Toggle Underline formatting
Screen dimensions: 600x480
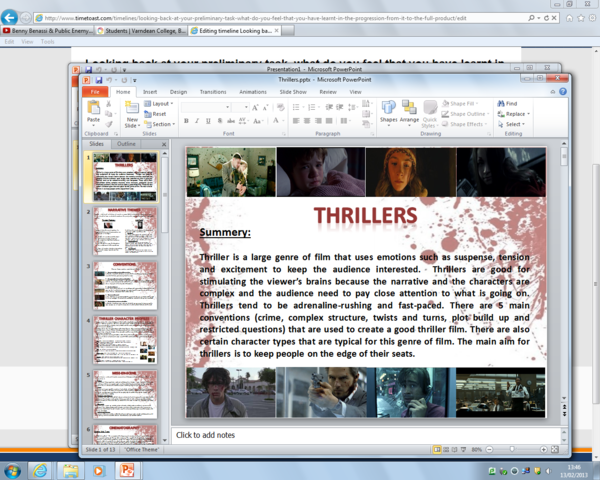[x=208, y=121]
